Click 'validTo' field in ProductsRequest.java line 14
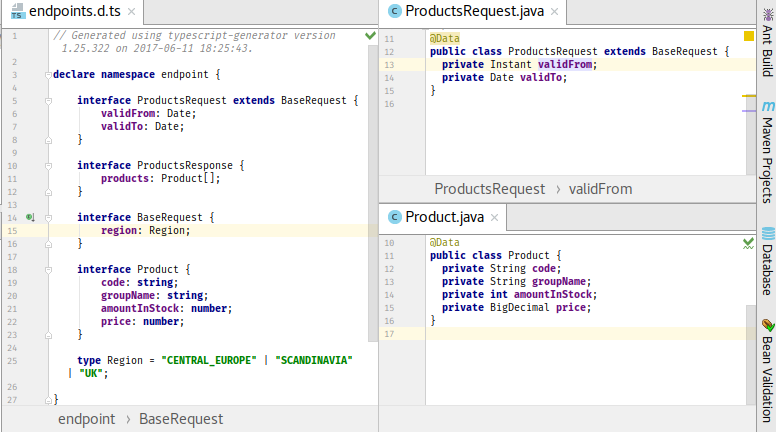 click(540, 77)
